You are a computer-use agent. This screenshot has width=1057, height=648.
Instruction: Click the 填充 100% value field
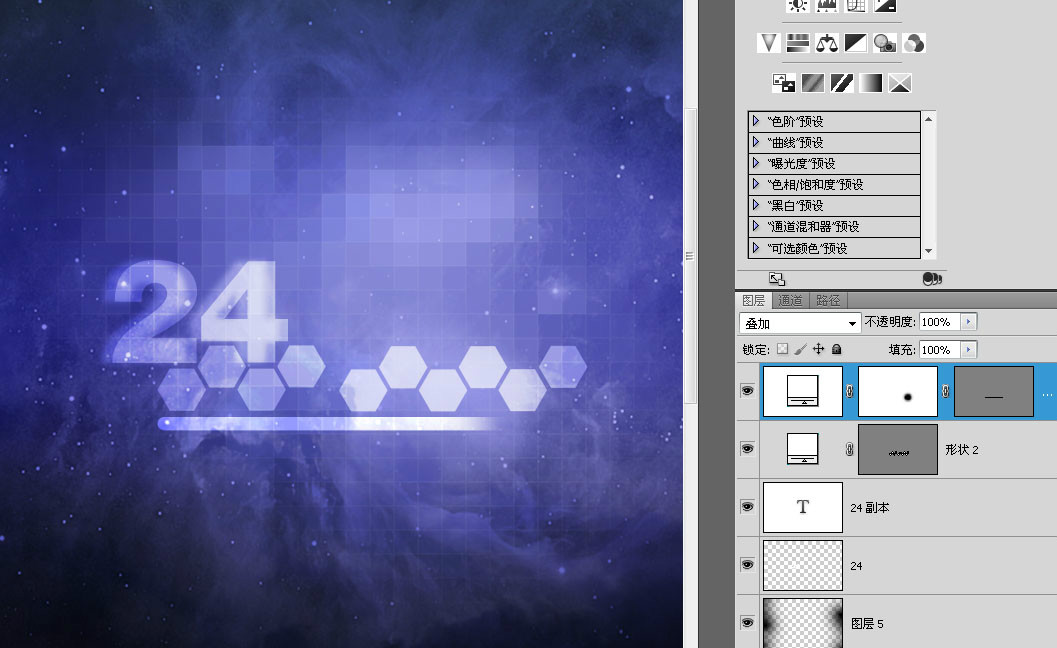pos(940,349)
